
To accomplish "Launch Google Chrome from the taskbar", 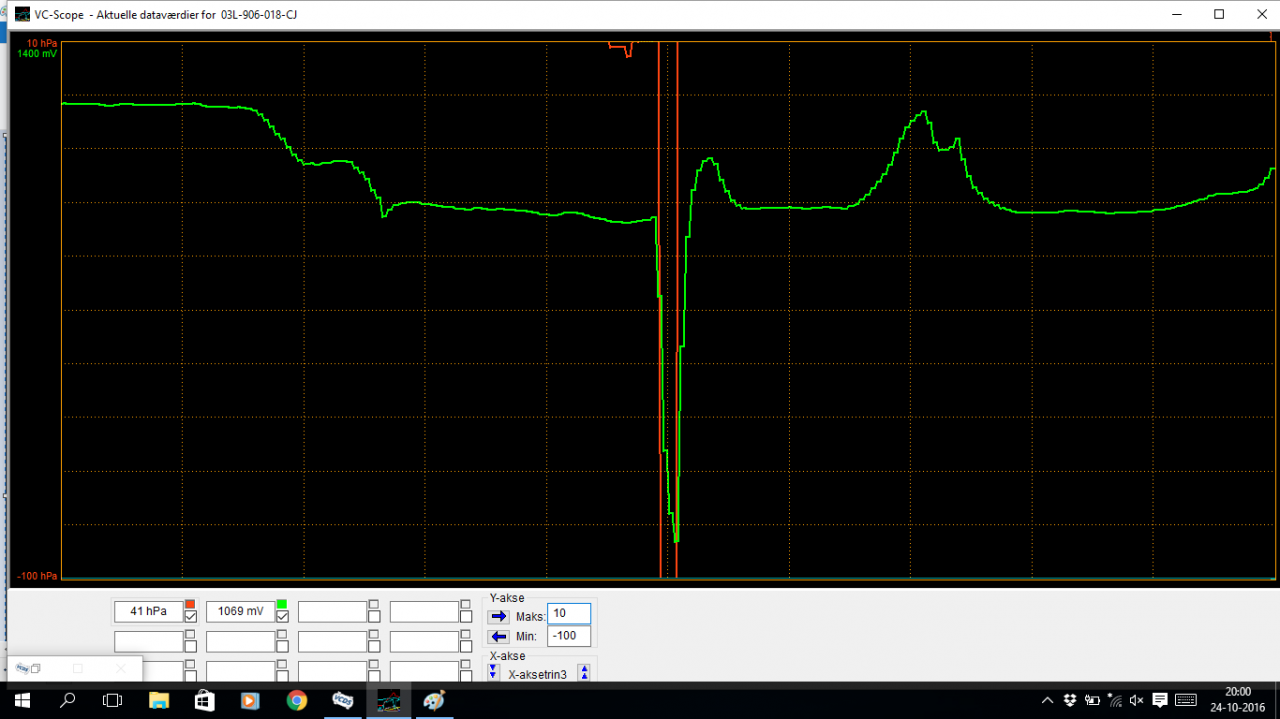I will click(x=296, y=701).
